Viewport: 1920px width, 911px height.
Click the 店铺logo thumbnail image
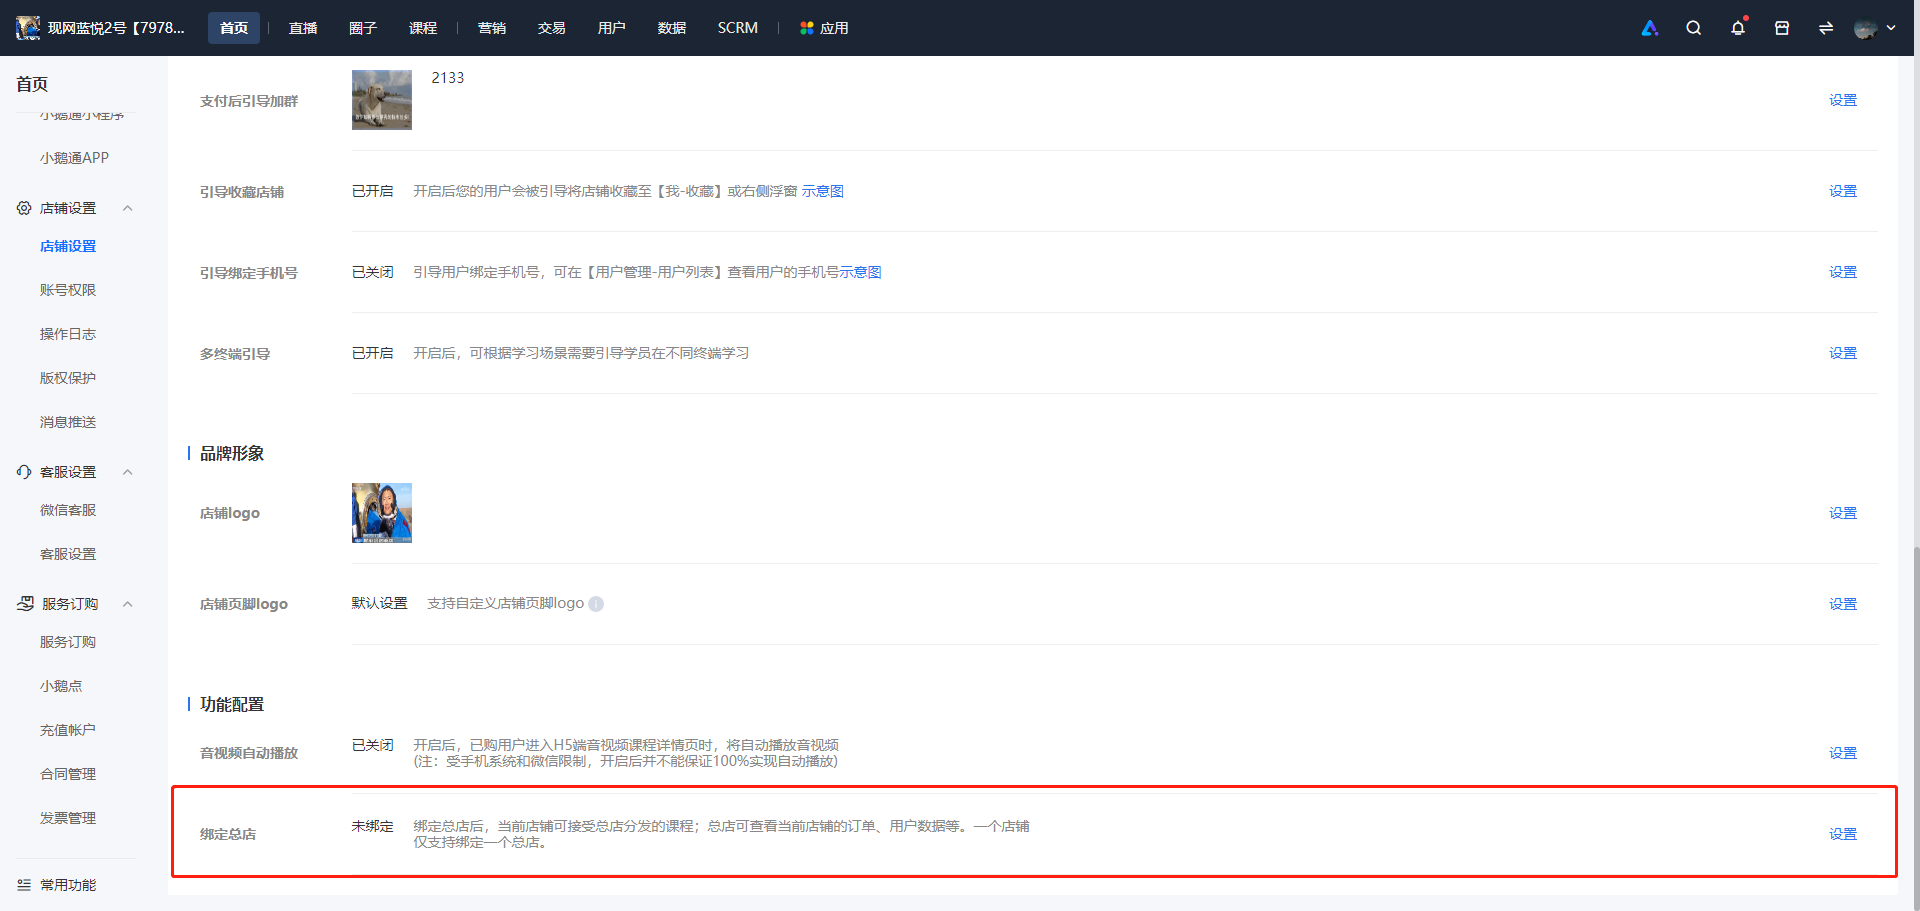[x=382, y=513]
